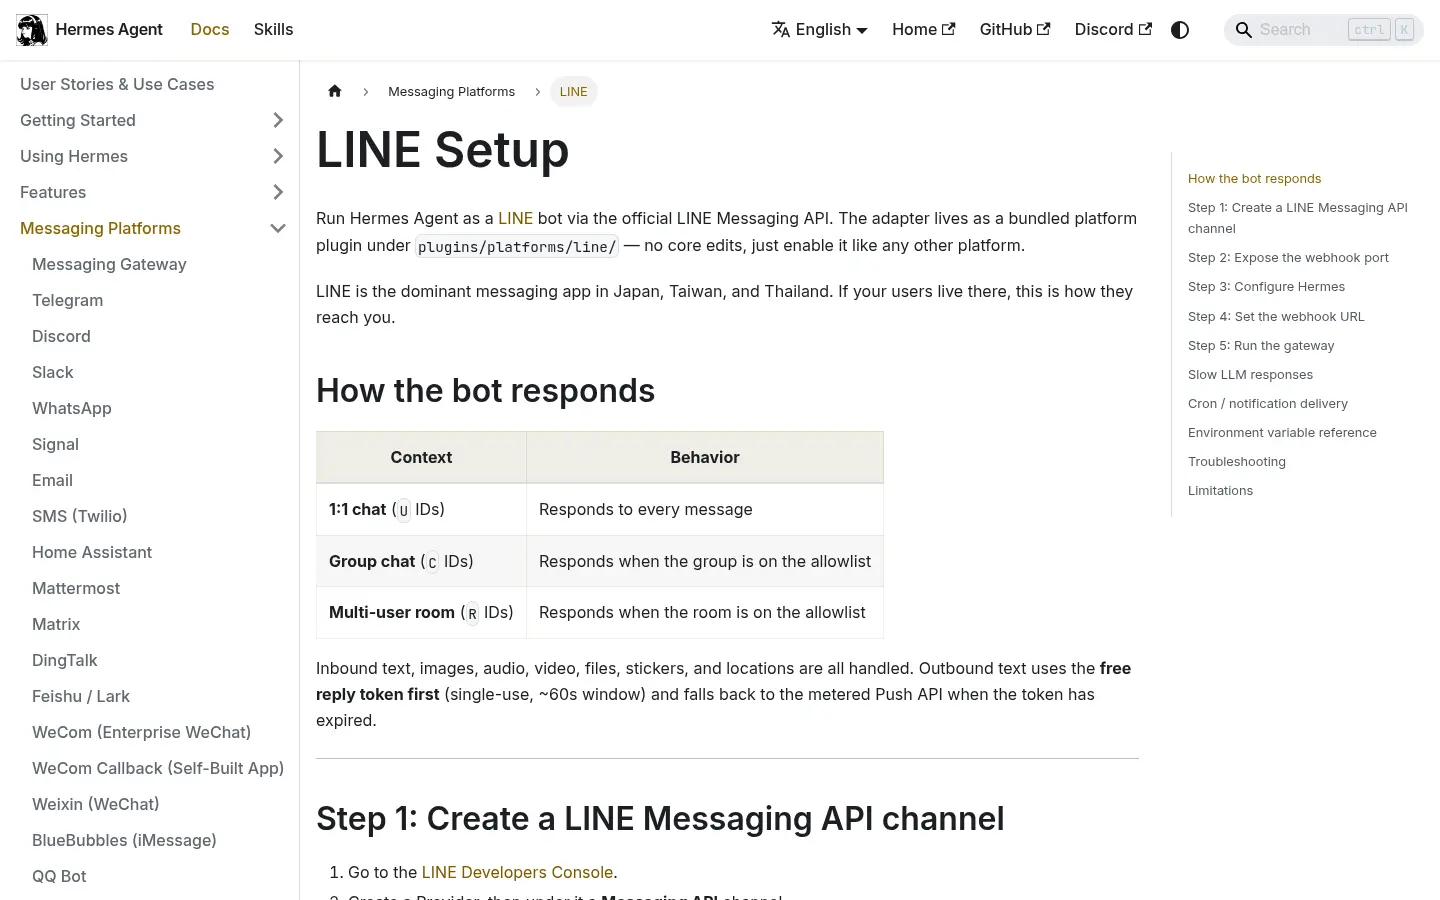Open the Skills tab
Viewport: 1440px width, 900px height.
(273, 30)
